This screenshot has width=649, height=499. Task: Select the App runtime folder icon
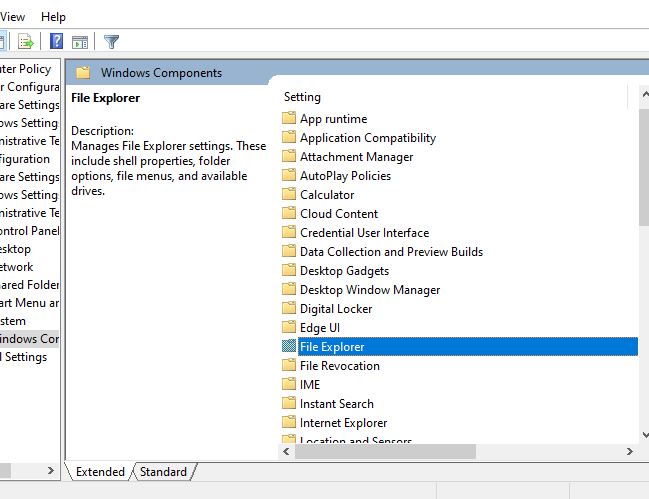(289, 118)
